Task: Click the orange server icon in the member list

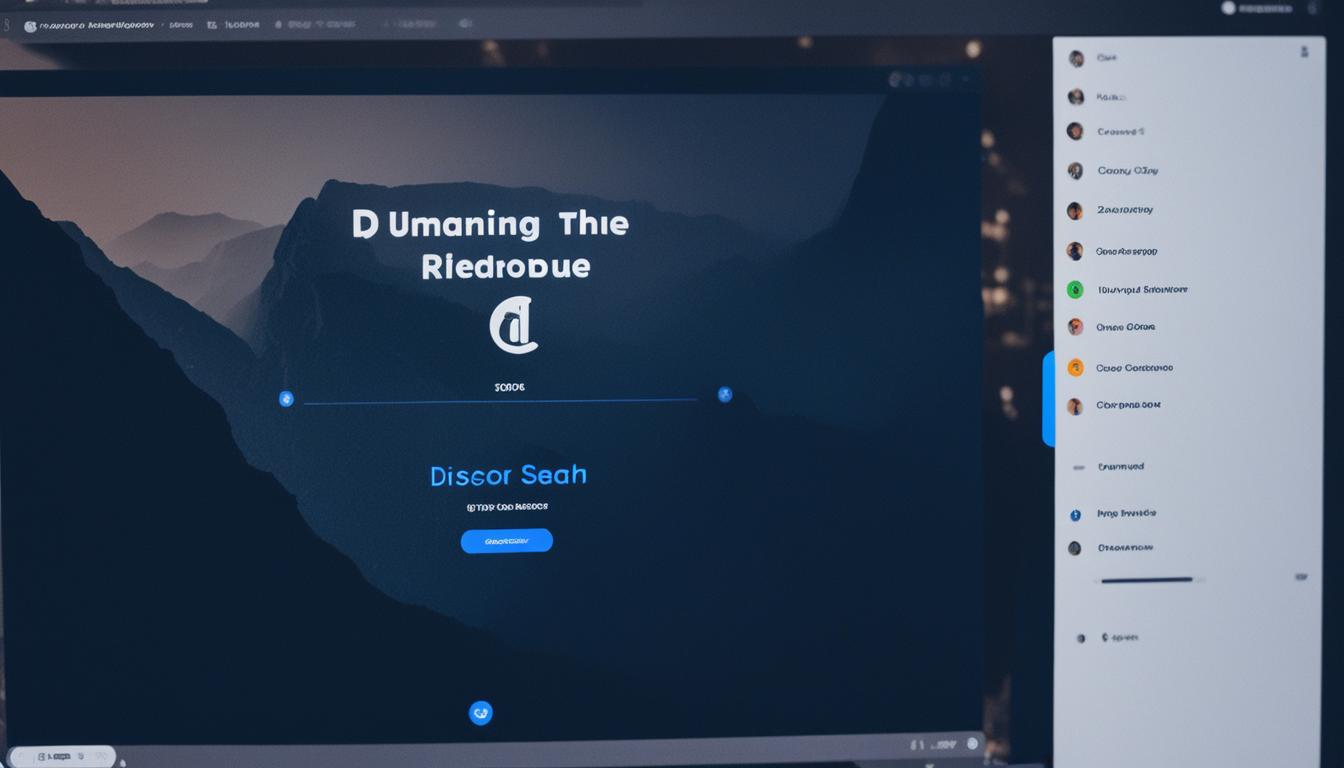Action: tap(1074, 367)
